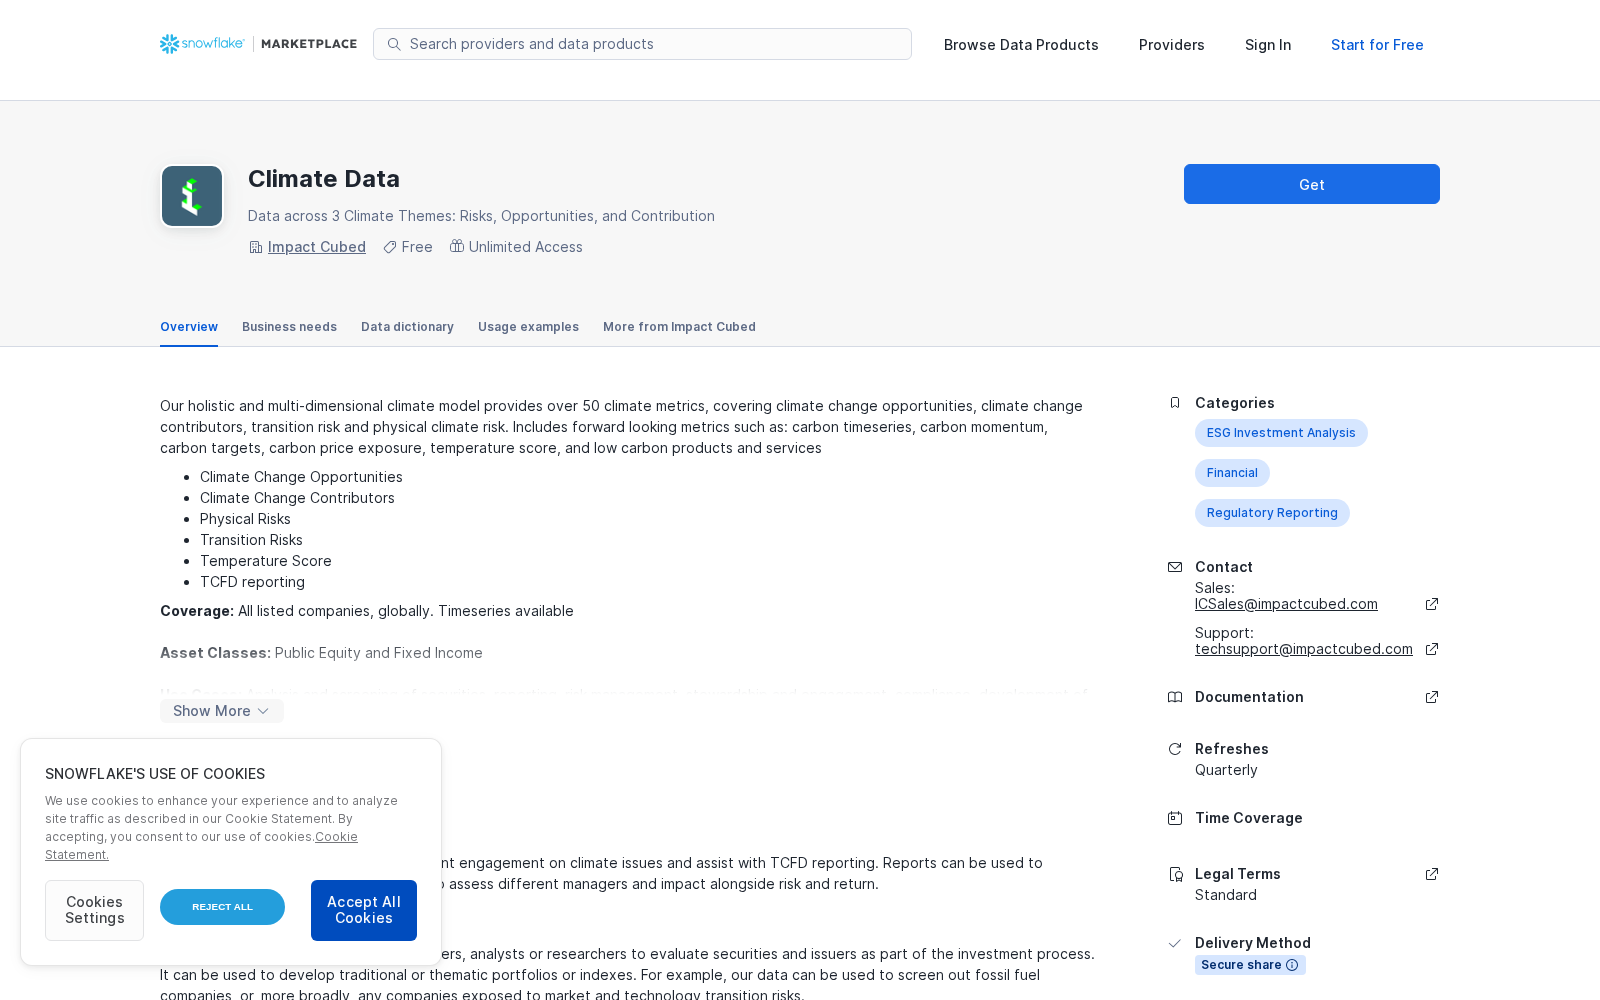Click the Time Coverage calendar icon

pos(1175,818)
